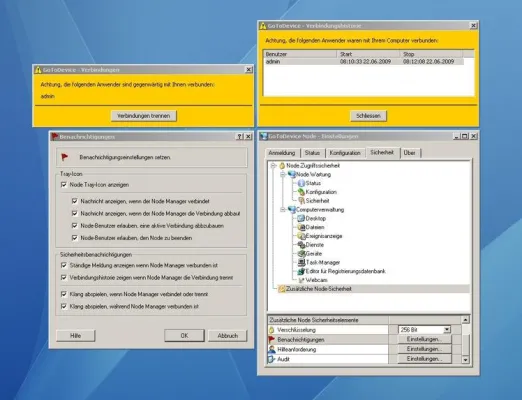The width and height of the screenshot is (522, 400).
Task: Click the Webcam icon in tree
Action: tap(301, 280)
